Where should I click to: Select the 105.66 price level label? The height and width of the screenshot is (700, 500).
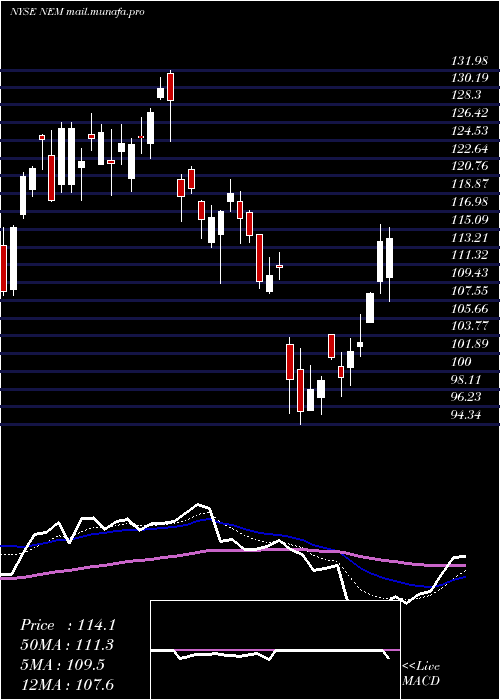coord(469,308)
